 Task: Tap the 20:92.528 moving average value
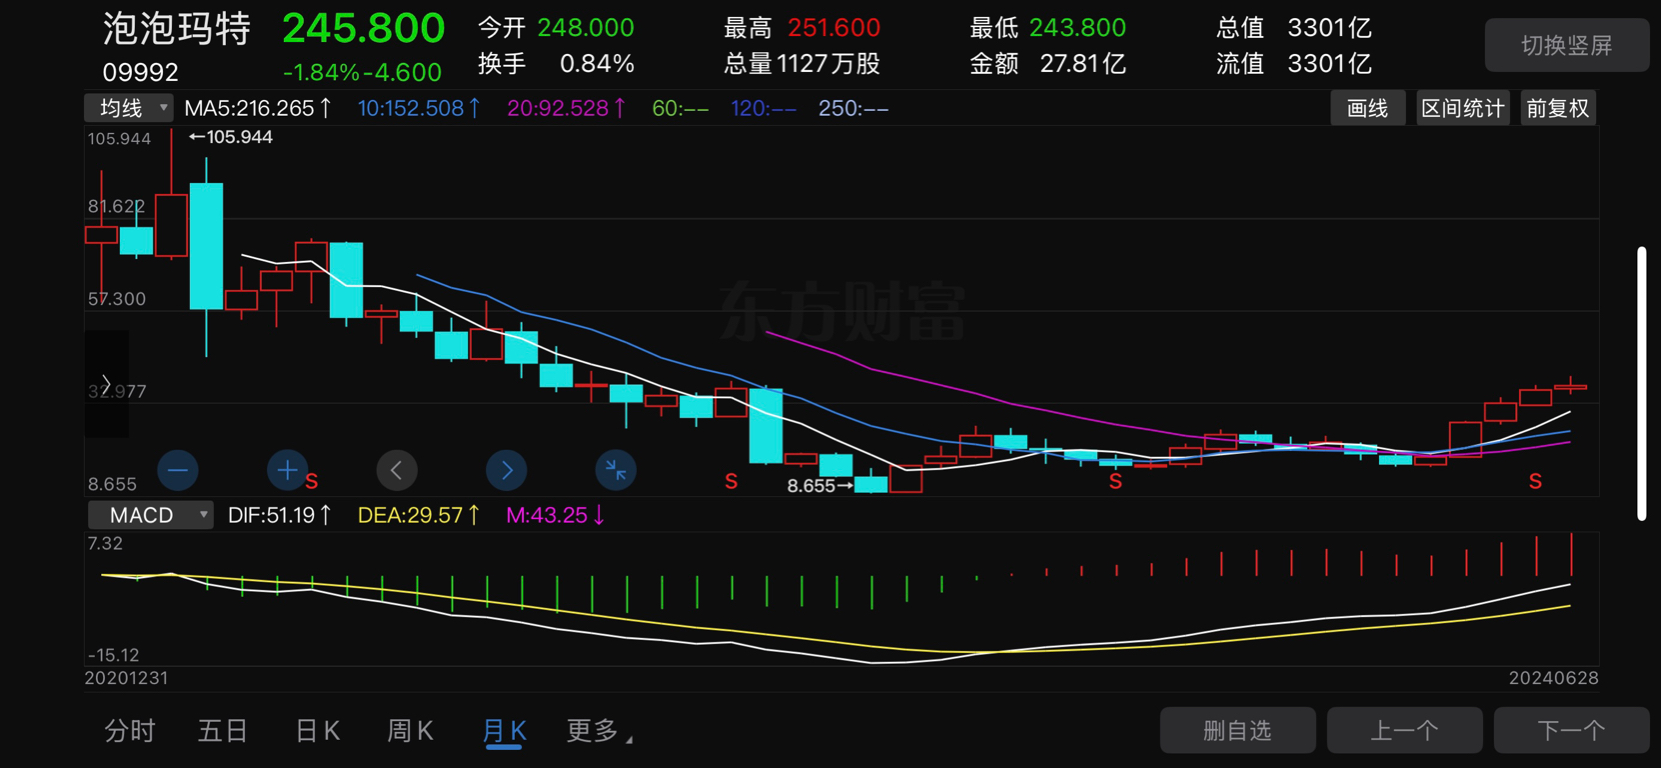[567, 108]
